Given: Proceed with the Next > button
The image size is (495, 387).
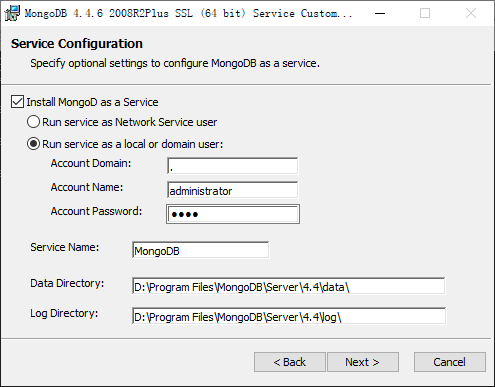Looking at the screenshot, I should coord(363,362).
